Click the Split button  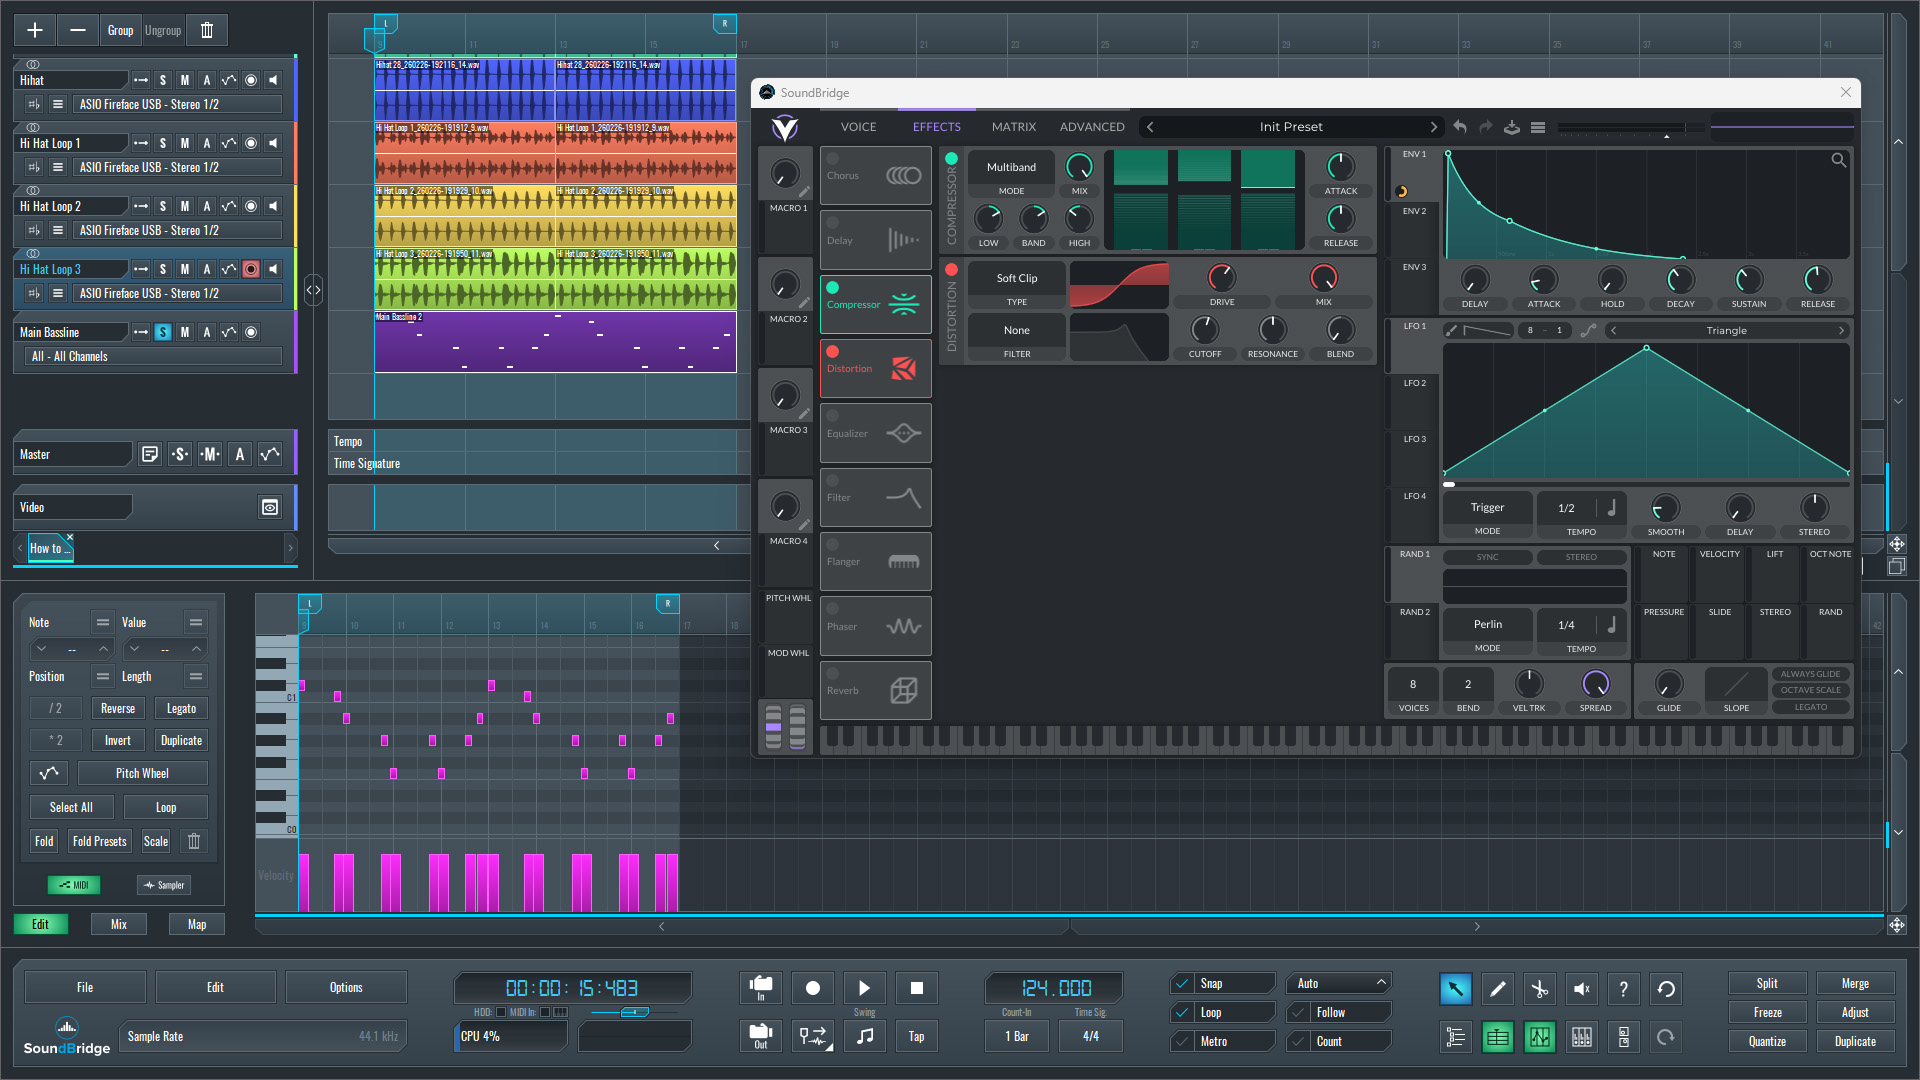(1767, 983)
